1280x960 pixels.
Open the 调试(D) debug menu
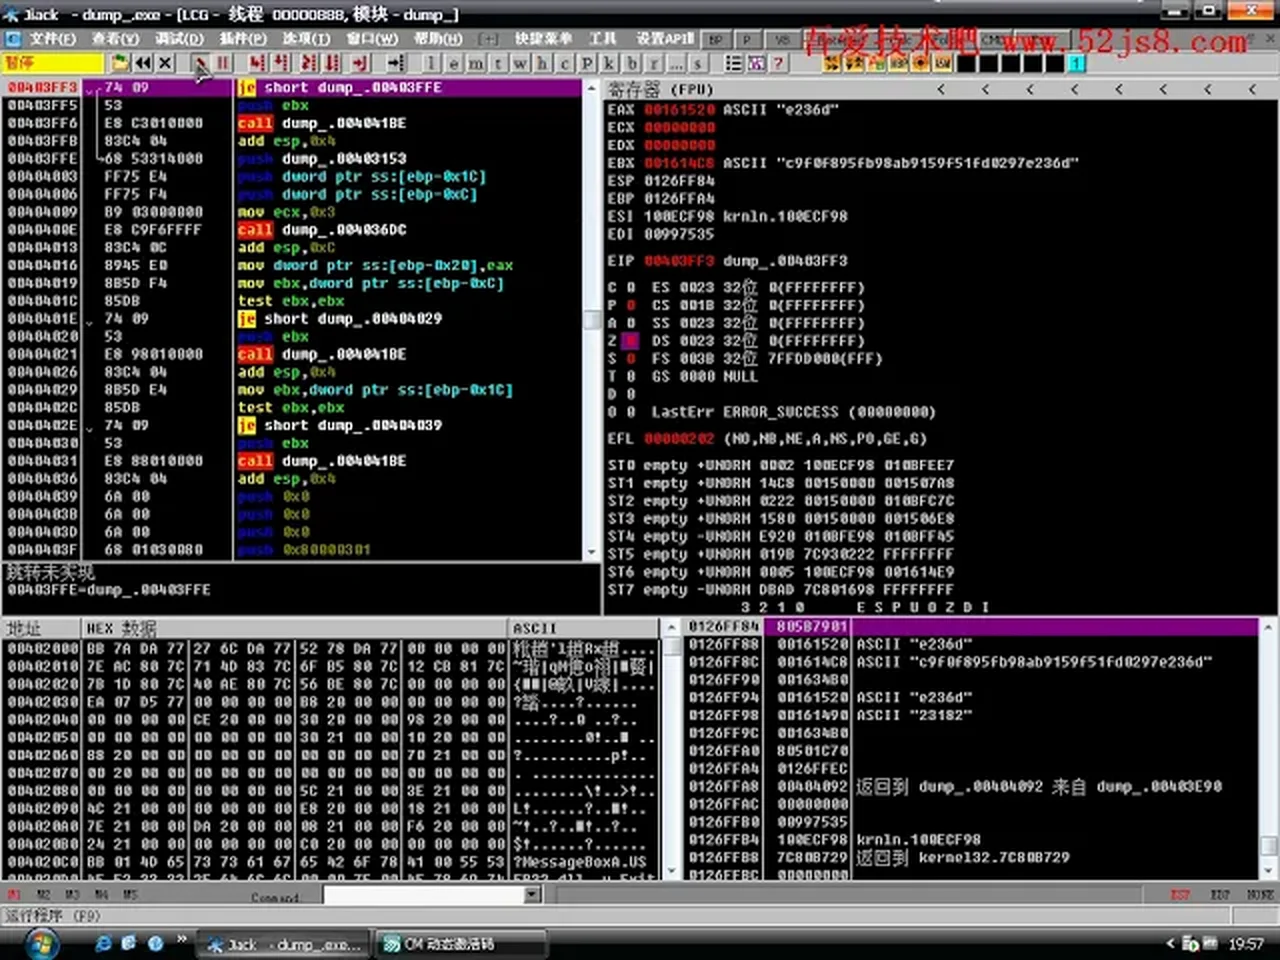[179, 38]
